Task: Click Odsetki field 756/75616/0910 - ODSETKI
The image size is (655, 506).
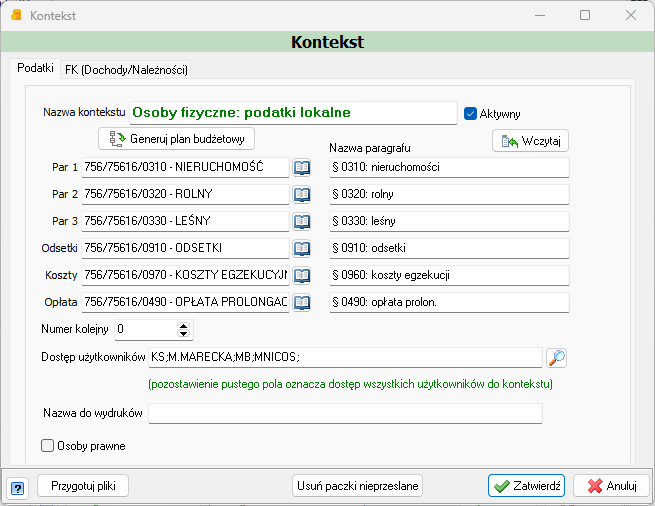Action: tap(185, 248)
